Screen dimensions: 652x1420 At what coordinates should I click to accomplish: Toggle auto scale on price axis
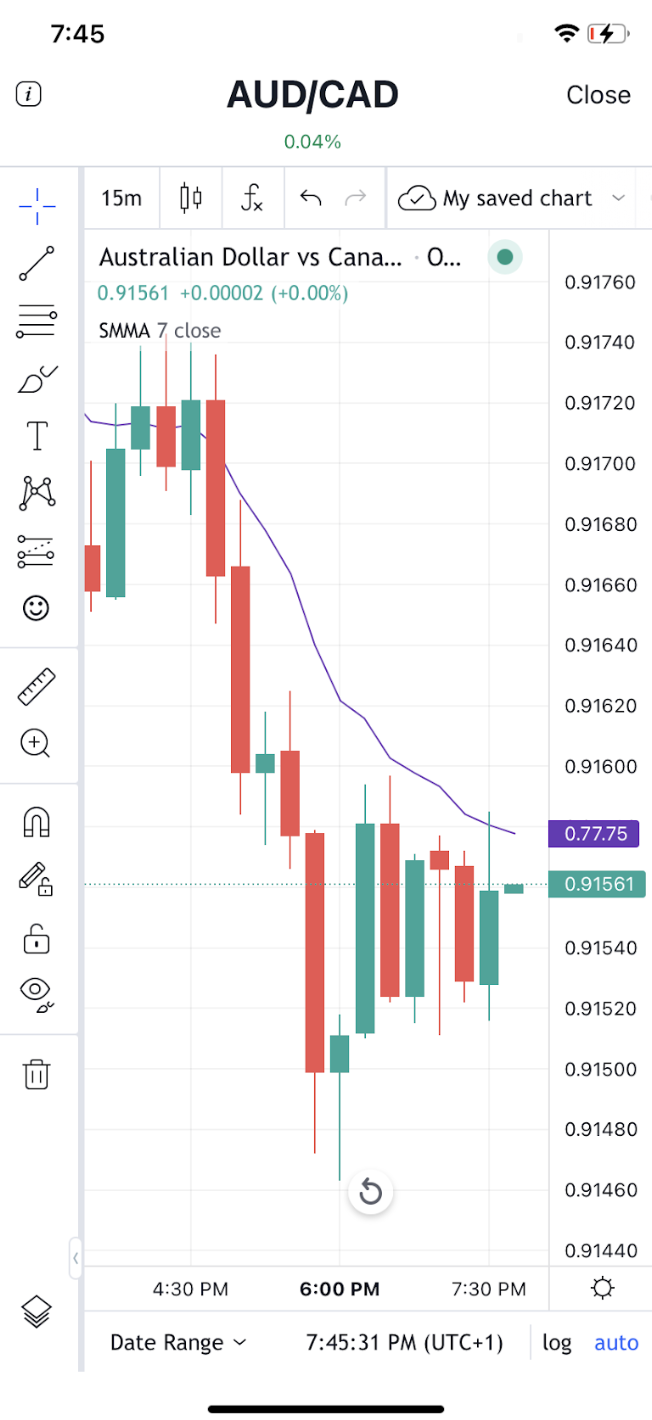pyautogui.click(x=616, y=1343)
